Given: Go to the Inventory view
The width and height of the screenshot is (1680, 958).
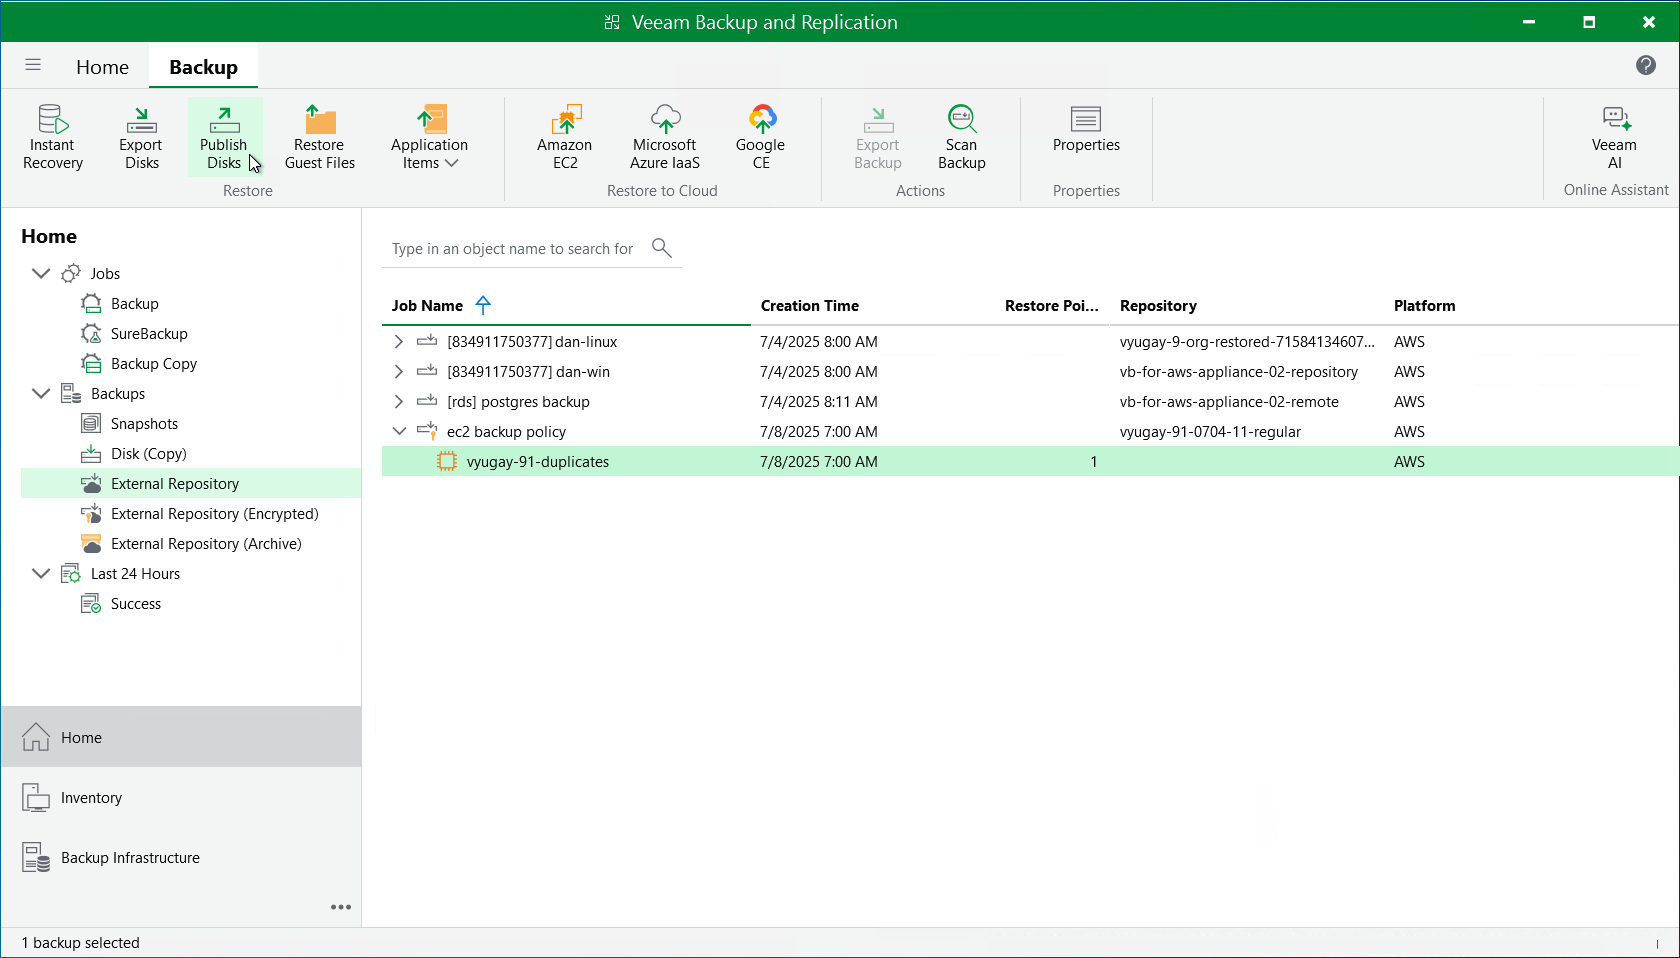Looking at the screenshot, I should click(91, 798).
